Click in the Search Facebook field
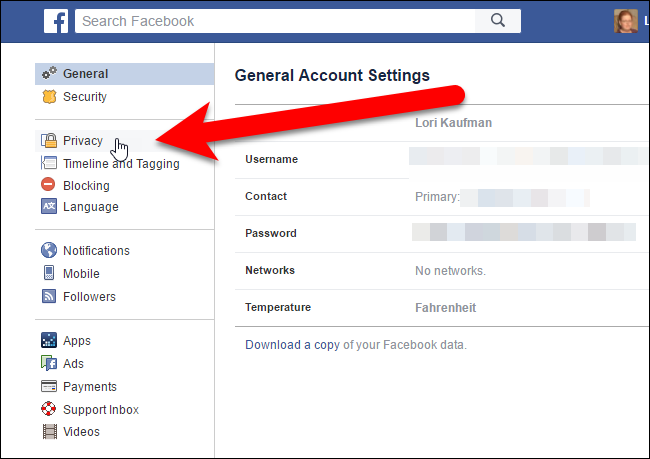 [270, 20]
